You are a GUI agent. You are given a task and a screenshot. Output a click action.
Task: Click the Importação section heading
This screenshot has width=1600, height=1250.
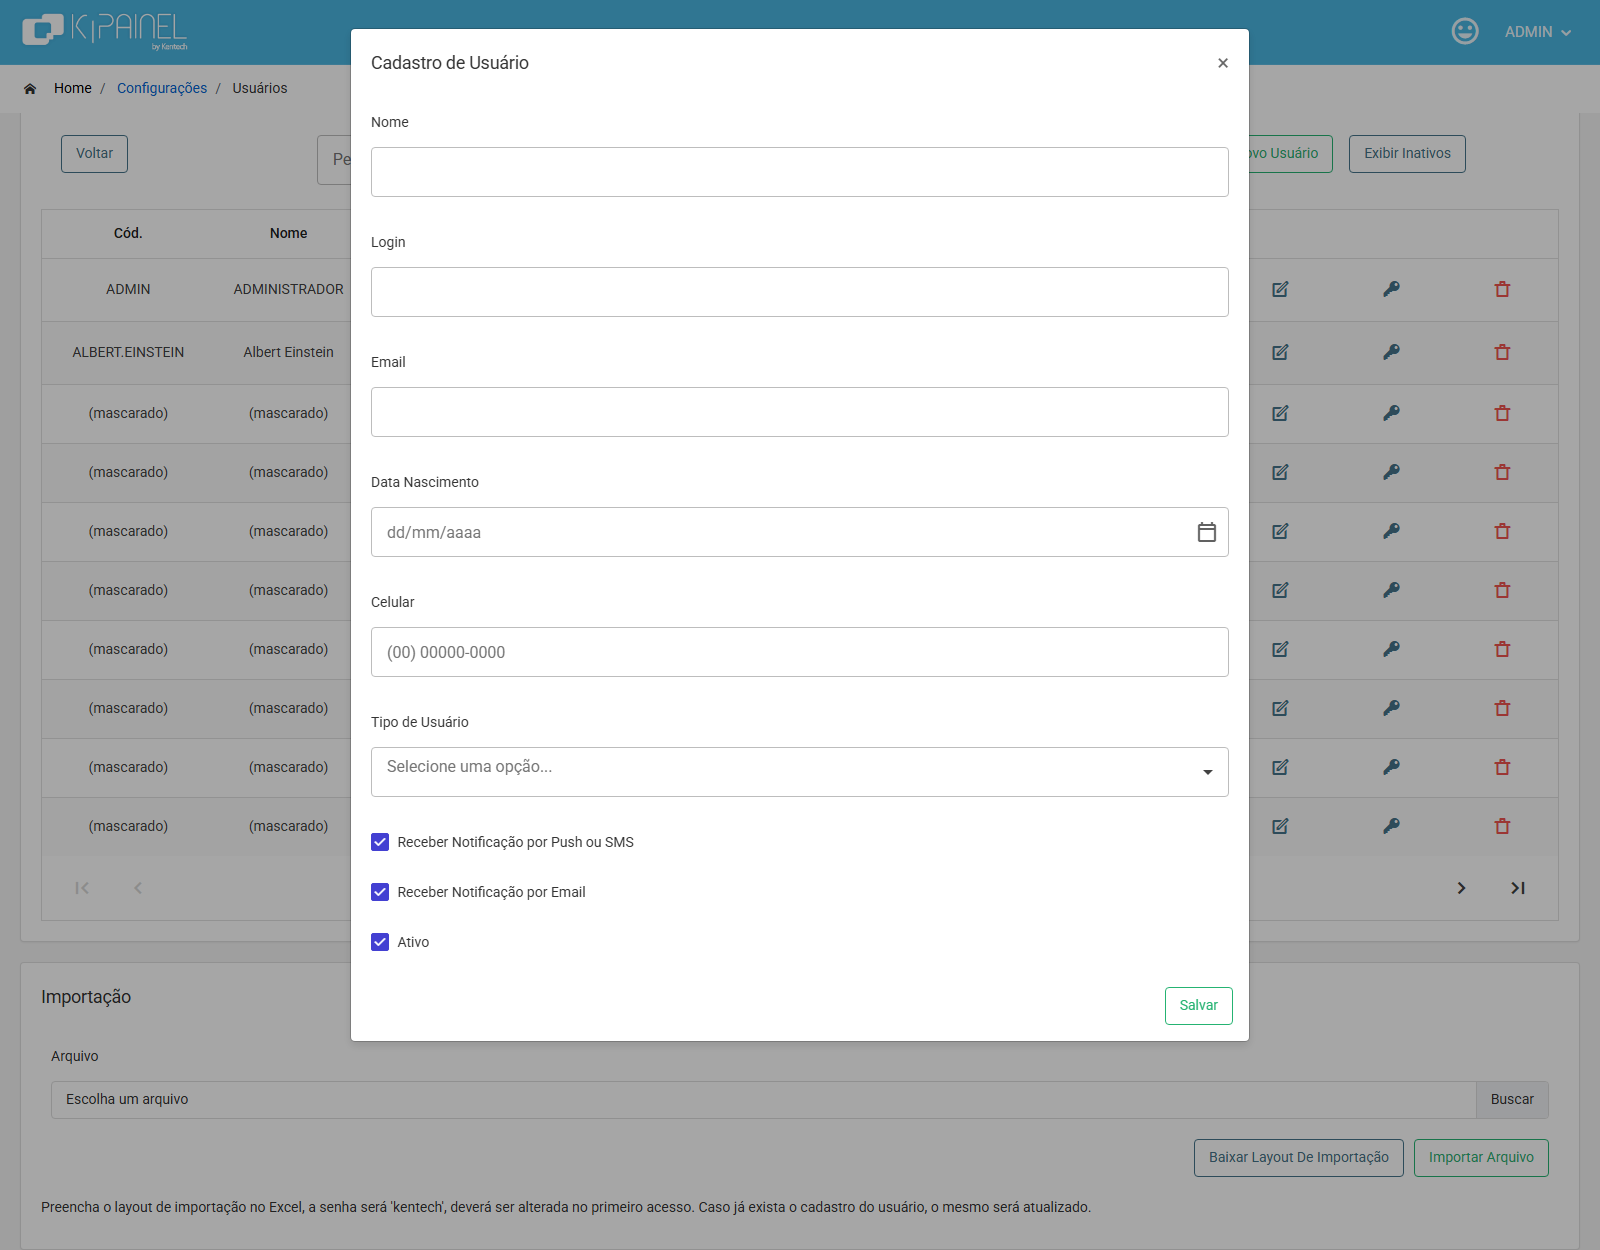click(x=86, y=997)
